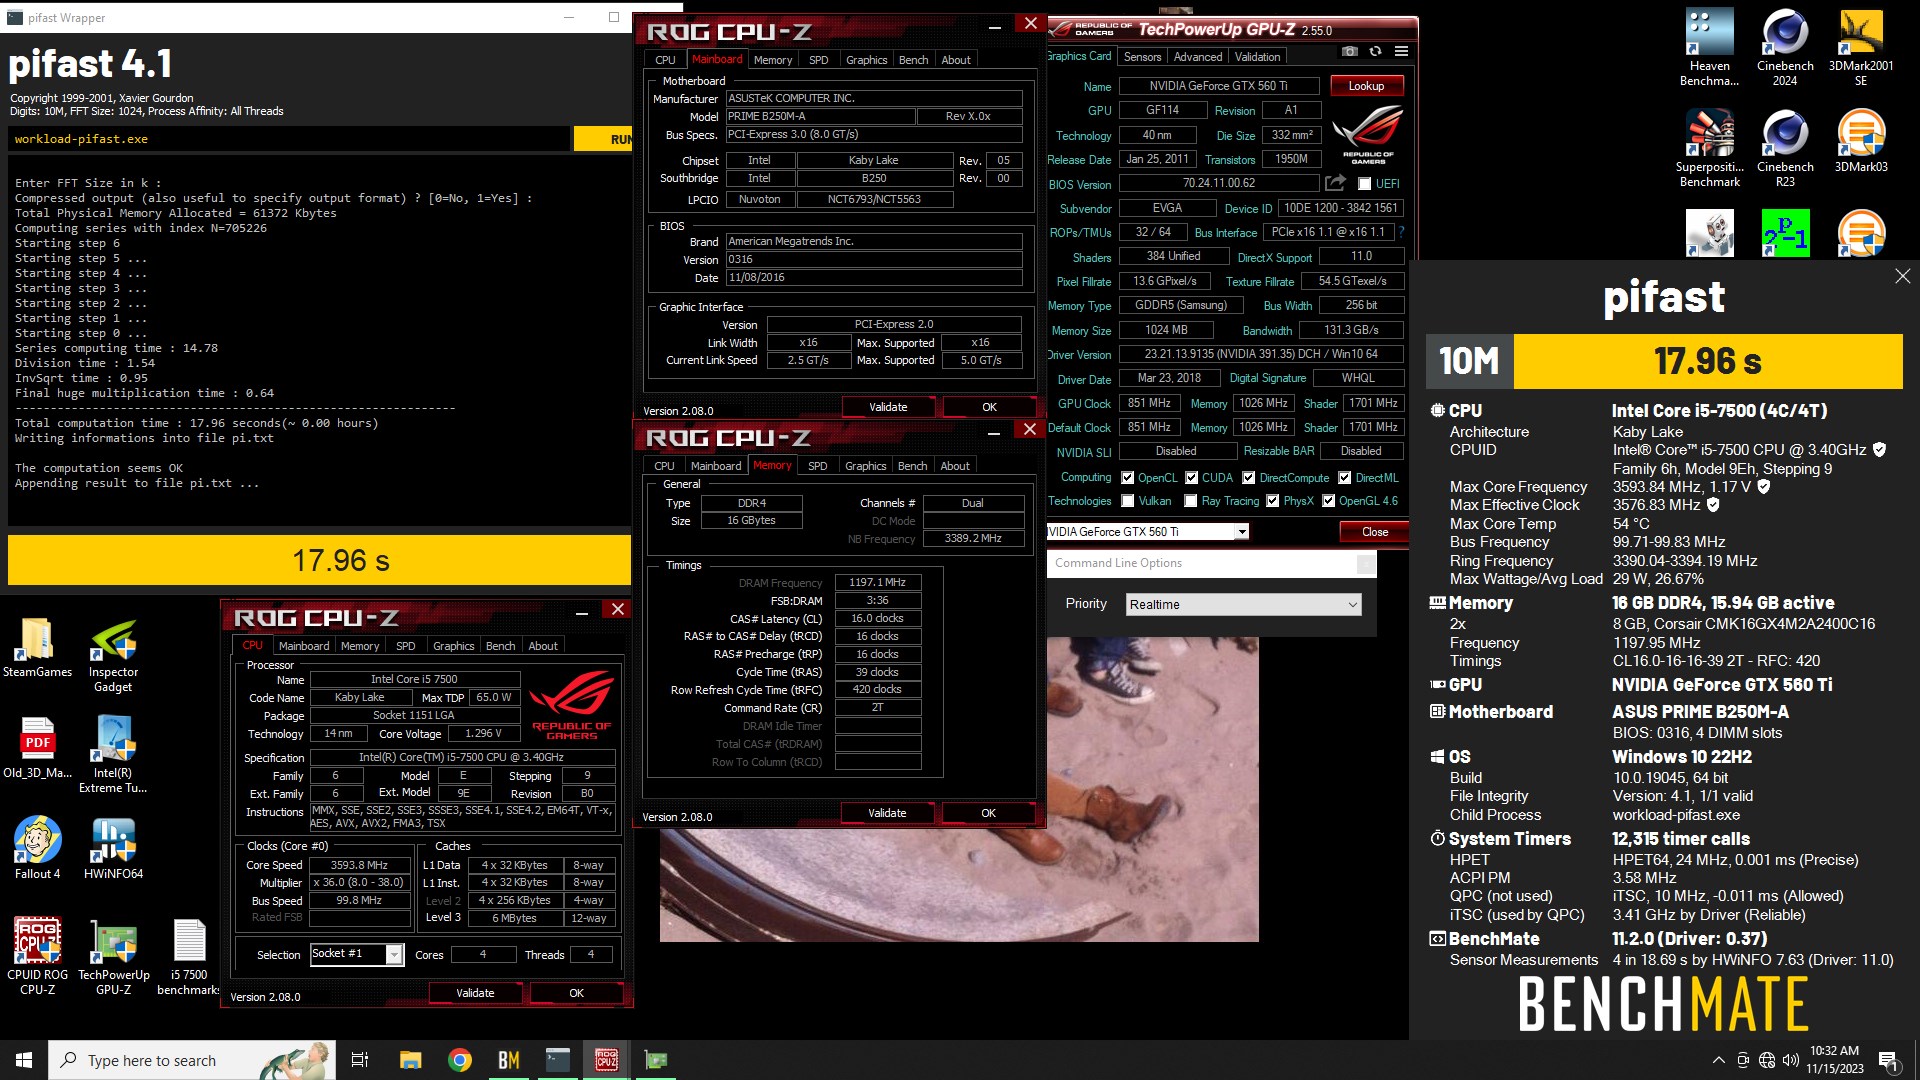Open the Windows Start menu
The height and width of the screenshot is (1080, 1920).
(x=24, y=1060)
